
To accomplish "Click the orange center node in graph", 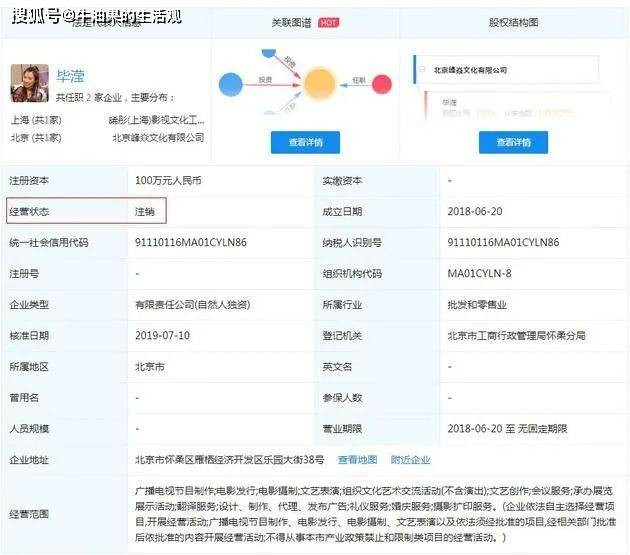I will click(x=319, y=84).
